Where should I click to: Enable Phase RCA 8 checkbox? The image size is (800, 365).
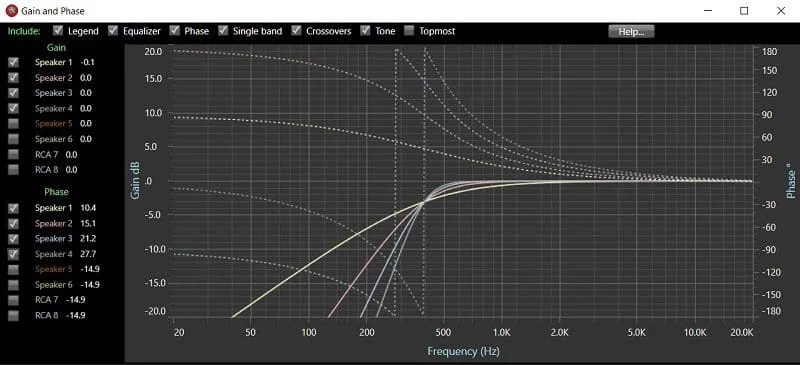pos(13,315)
